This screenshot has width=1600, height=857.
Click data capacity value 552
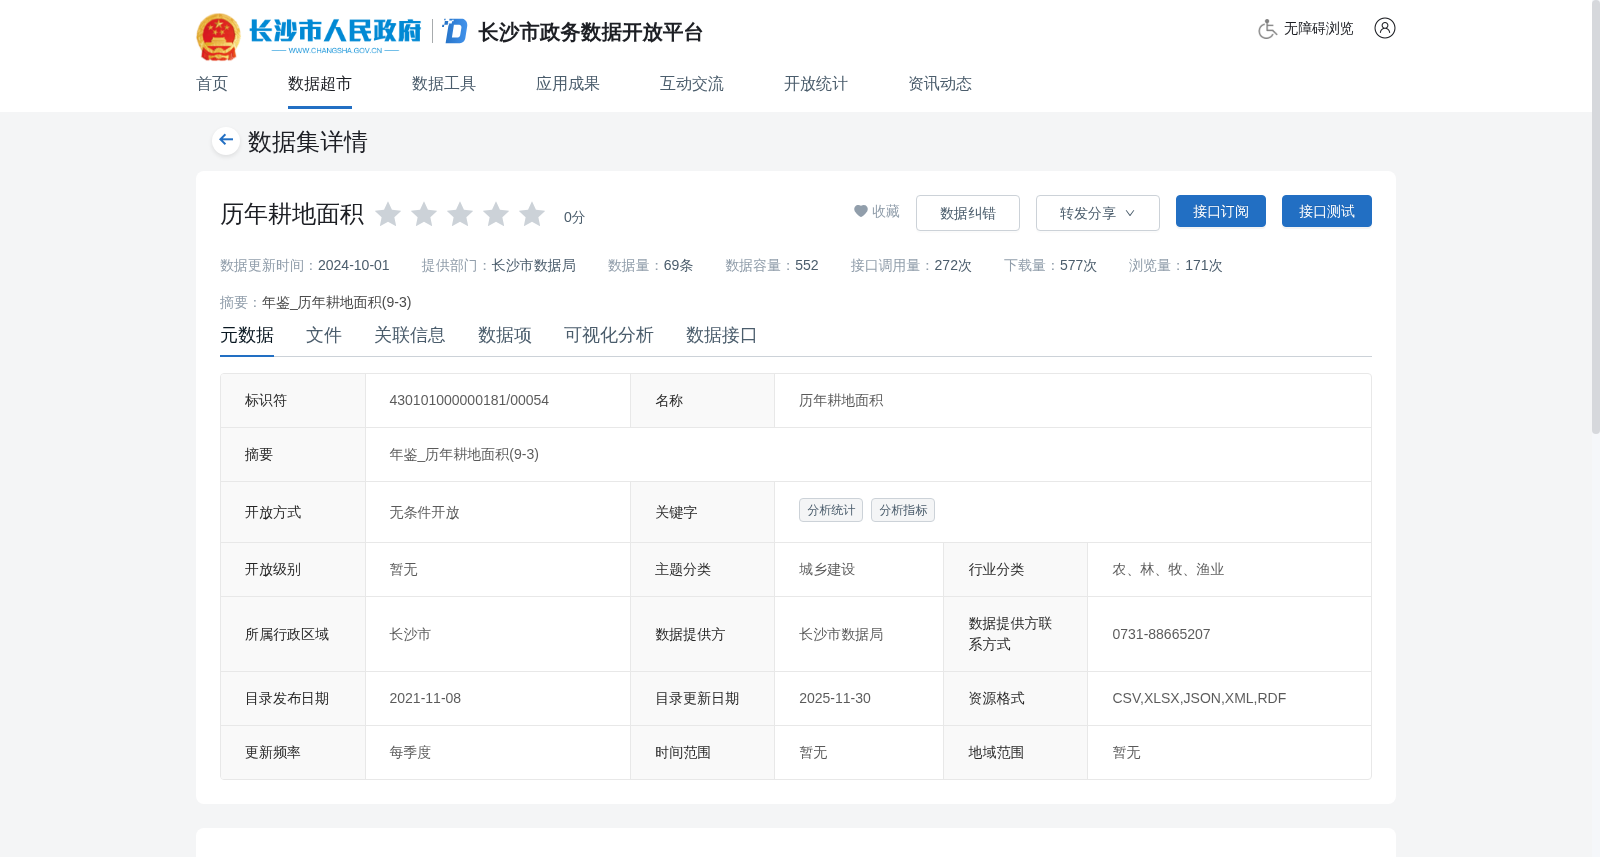[x=807, y=265]
